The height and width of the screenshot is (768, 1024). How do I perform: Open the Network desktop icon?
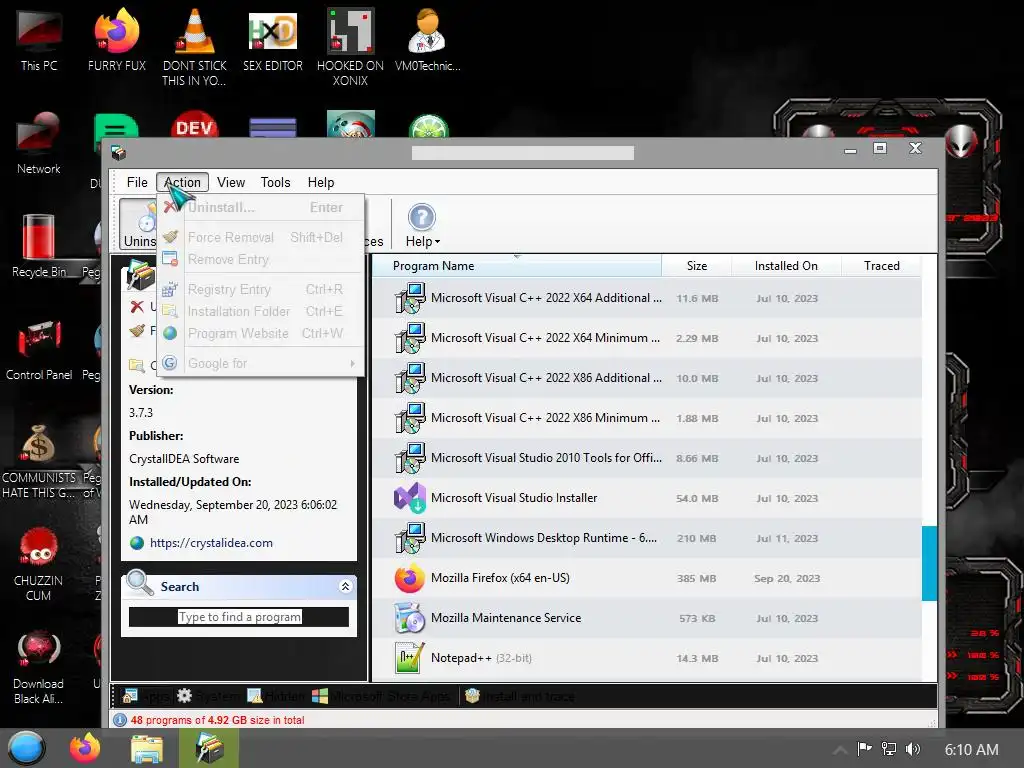point(39,144)
